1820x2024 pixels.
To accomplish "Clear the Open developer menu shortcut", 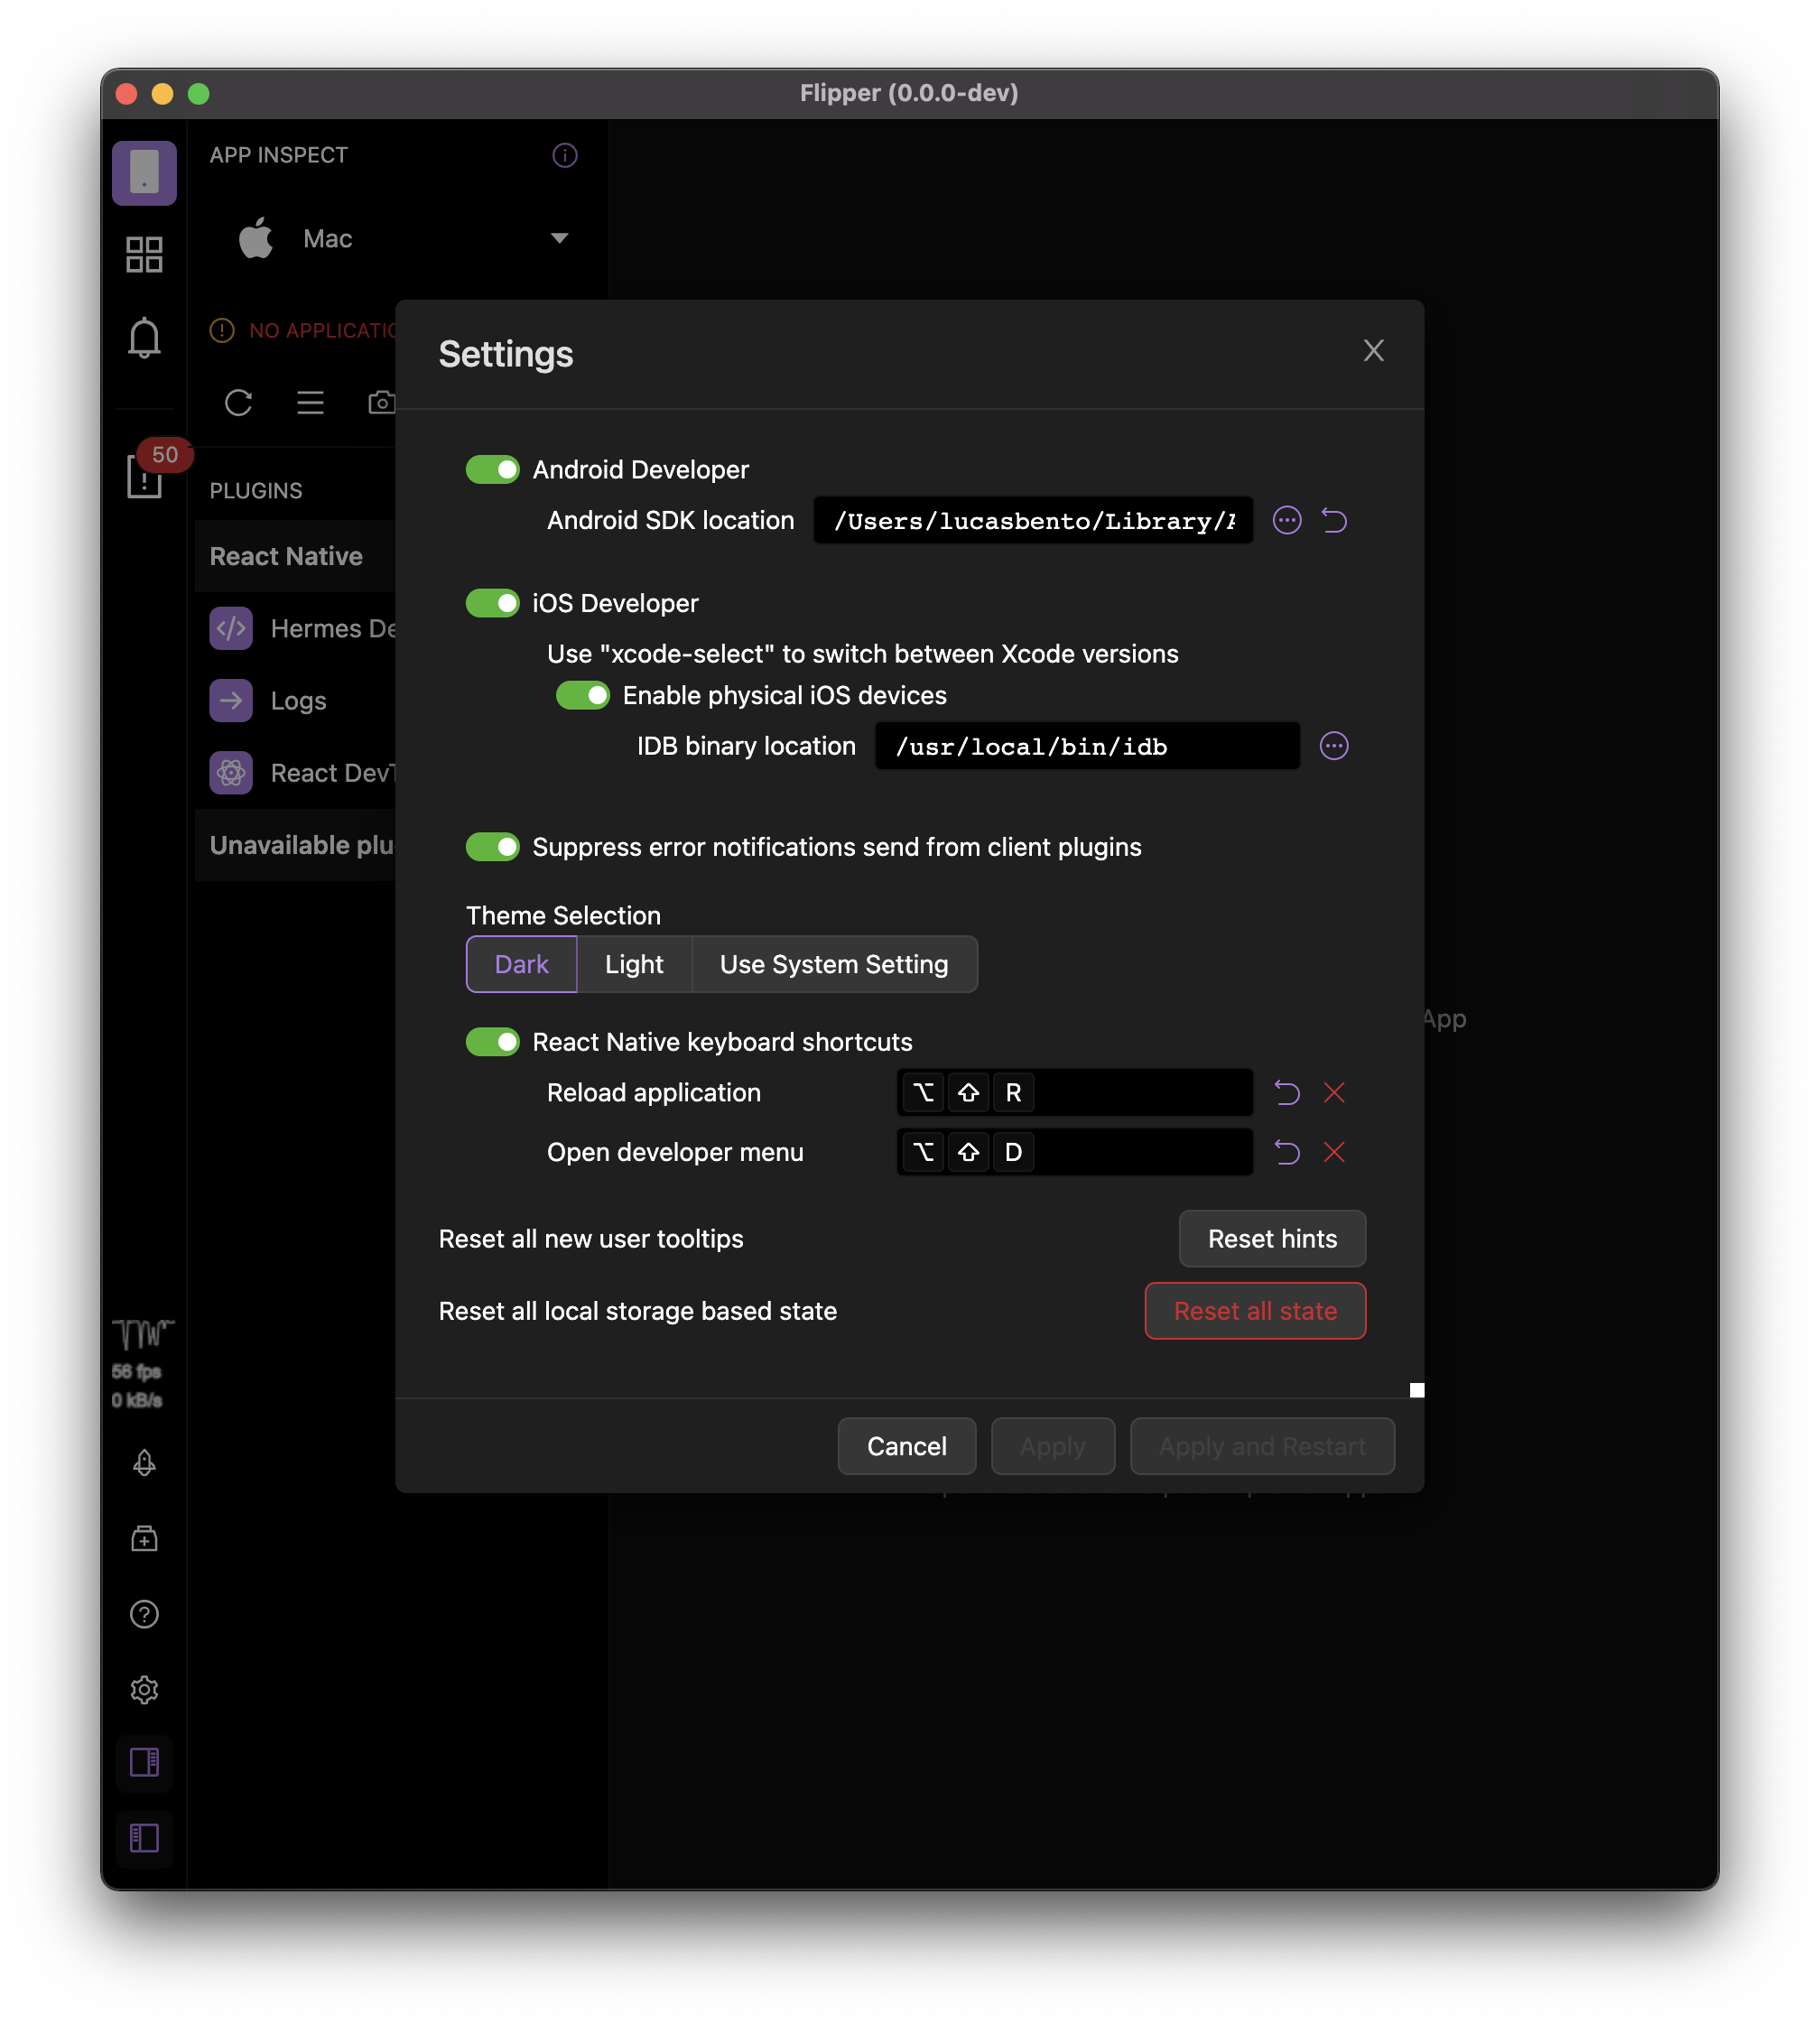I will pos(1333,1152).
